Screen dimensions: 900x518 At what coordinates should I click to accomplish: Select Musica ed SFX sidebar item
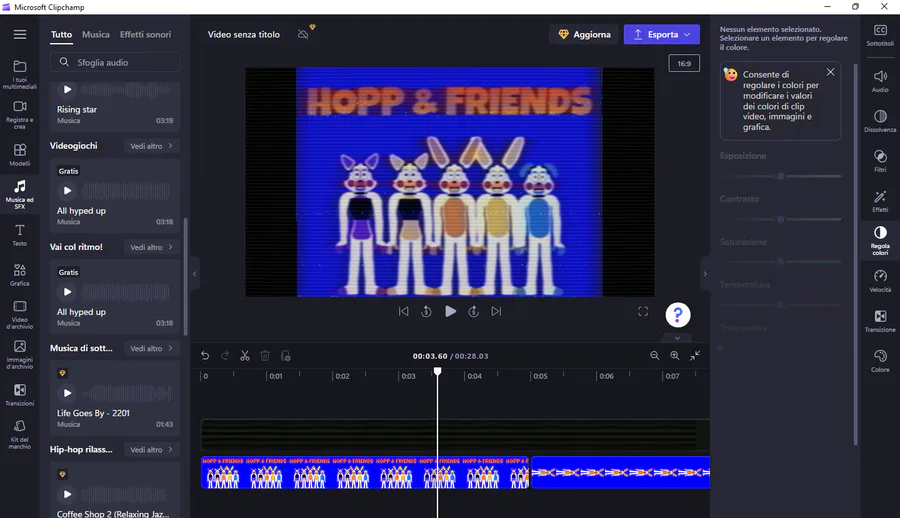20,194
